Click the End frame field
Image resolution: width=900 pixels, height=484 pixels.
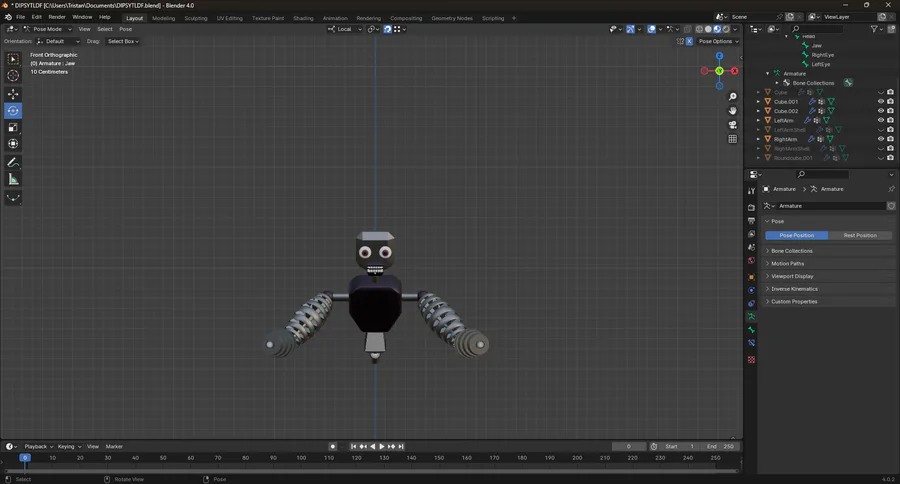pos(719,446)
